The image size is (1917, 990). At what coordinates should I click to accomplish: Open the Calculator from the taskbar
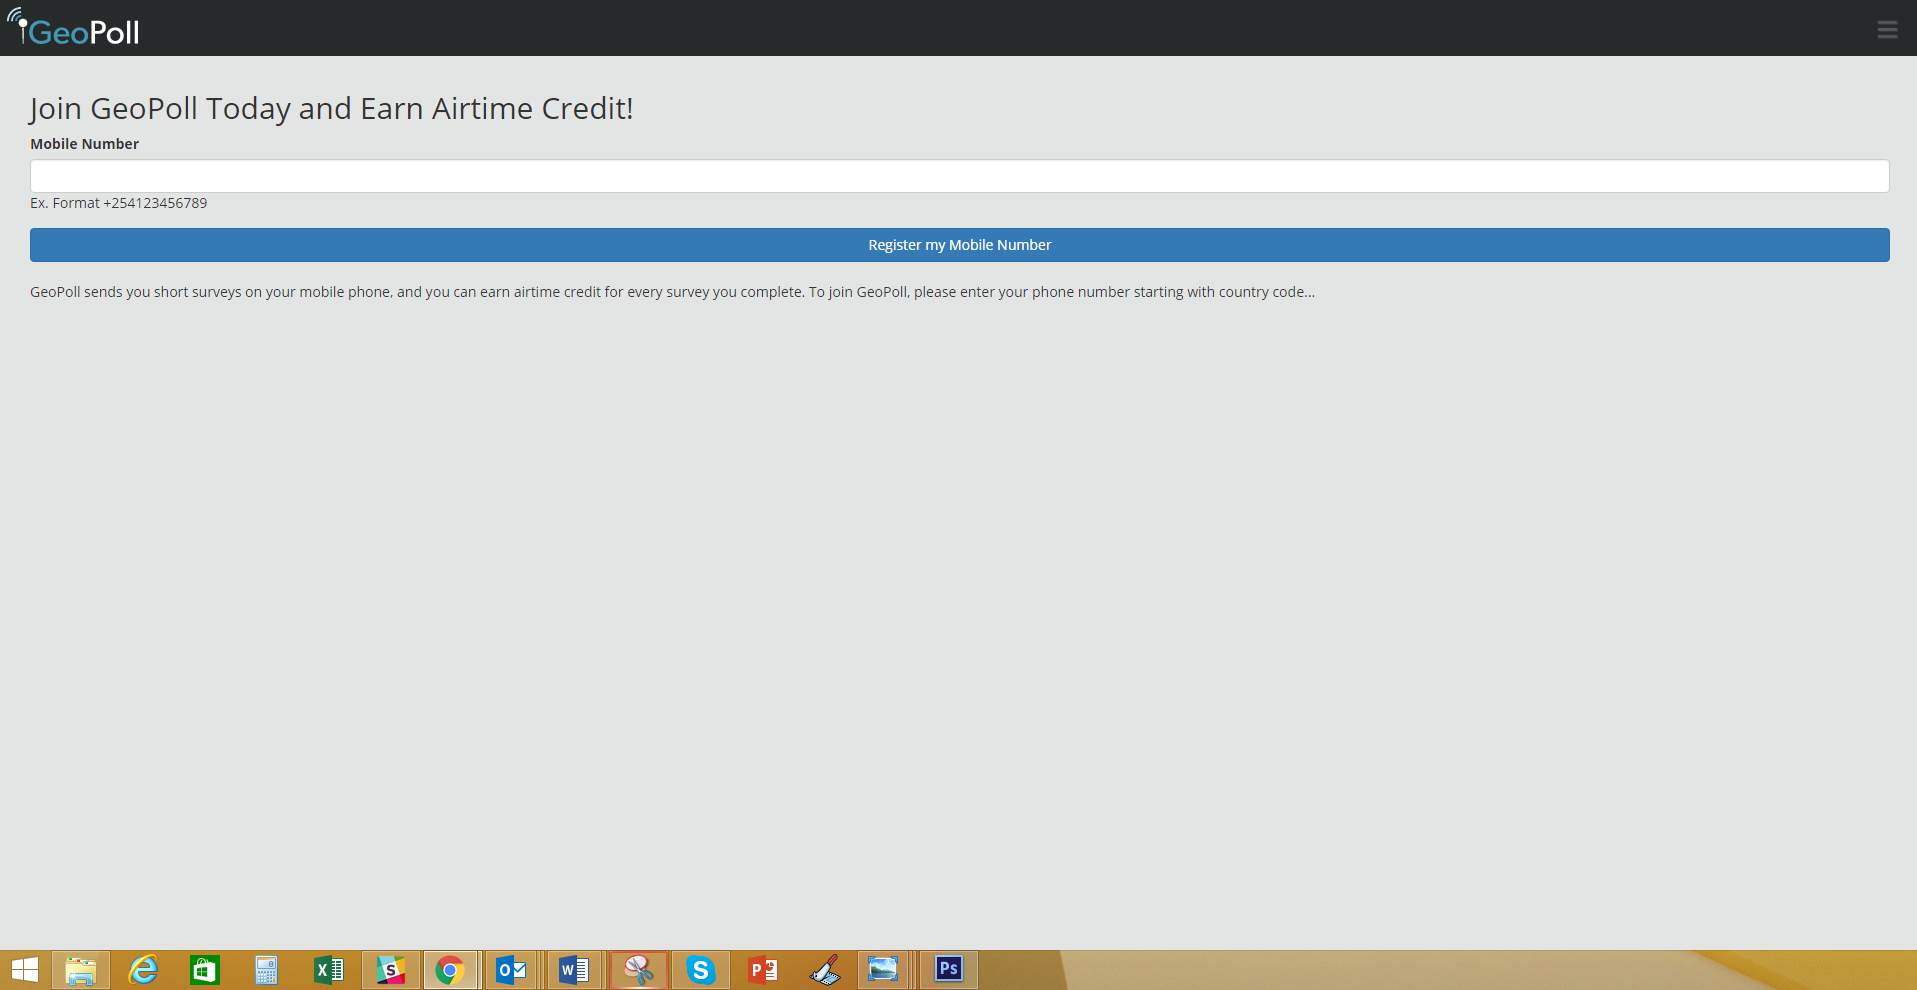(x=266, y=970)
